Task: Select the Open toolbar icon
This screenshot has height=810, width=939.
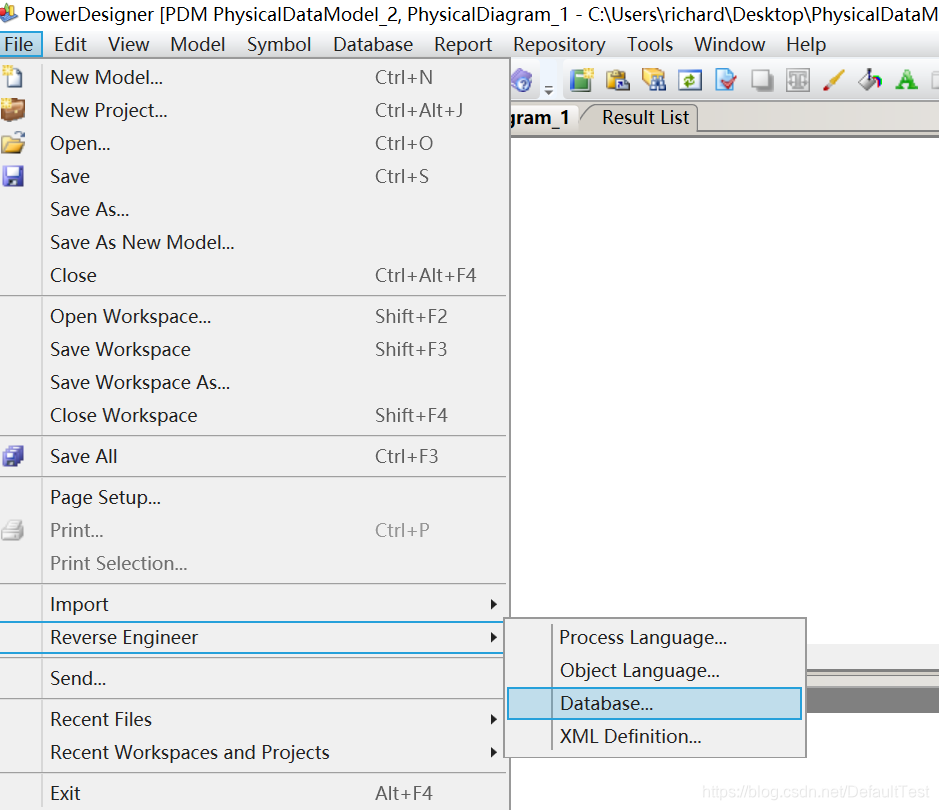Action: click(13, 143)
